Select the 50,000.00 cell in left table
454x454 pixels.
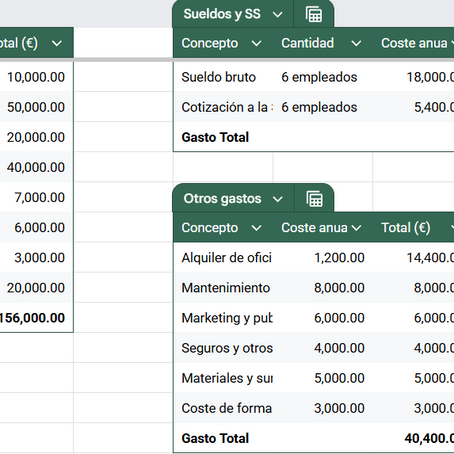[36, 107]
